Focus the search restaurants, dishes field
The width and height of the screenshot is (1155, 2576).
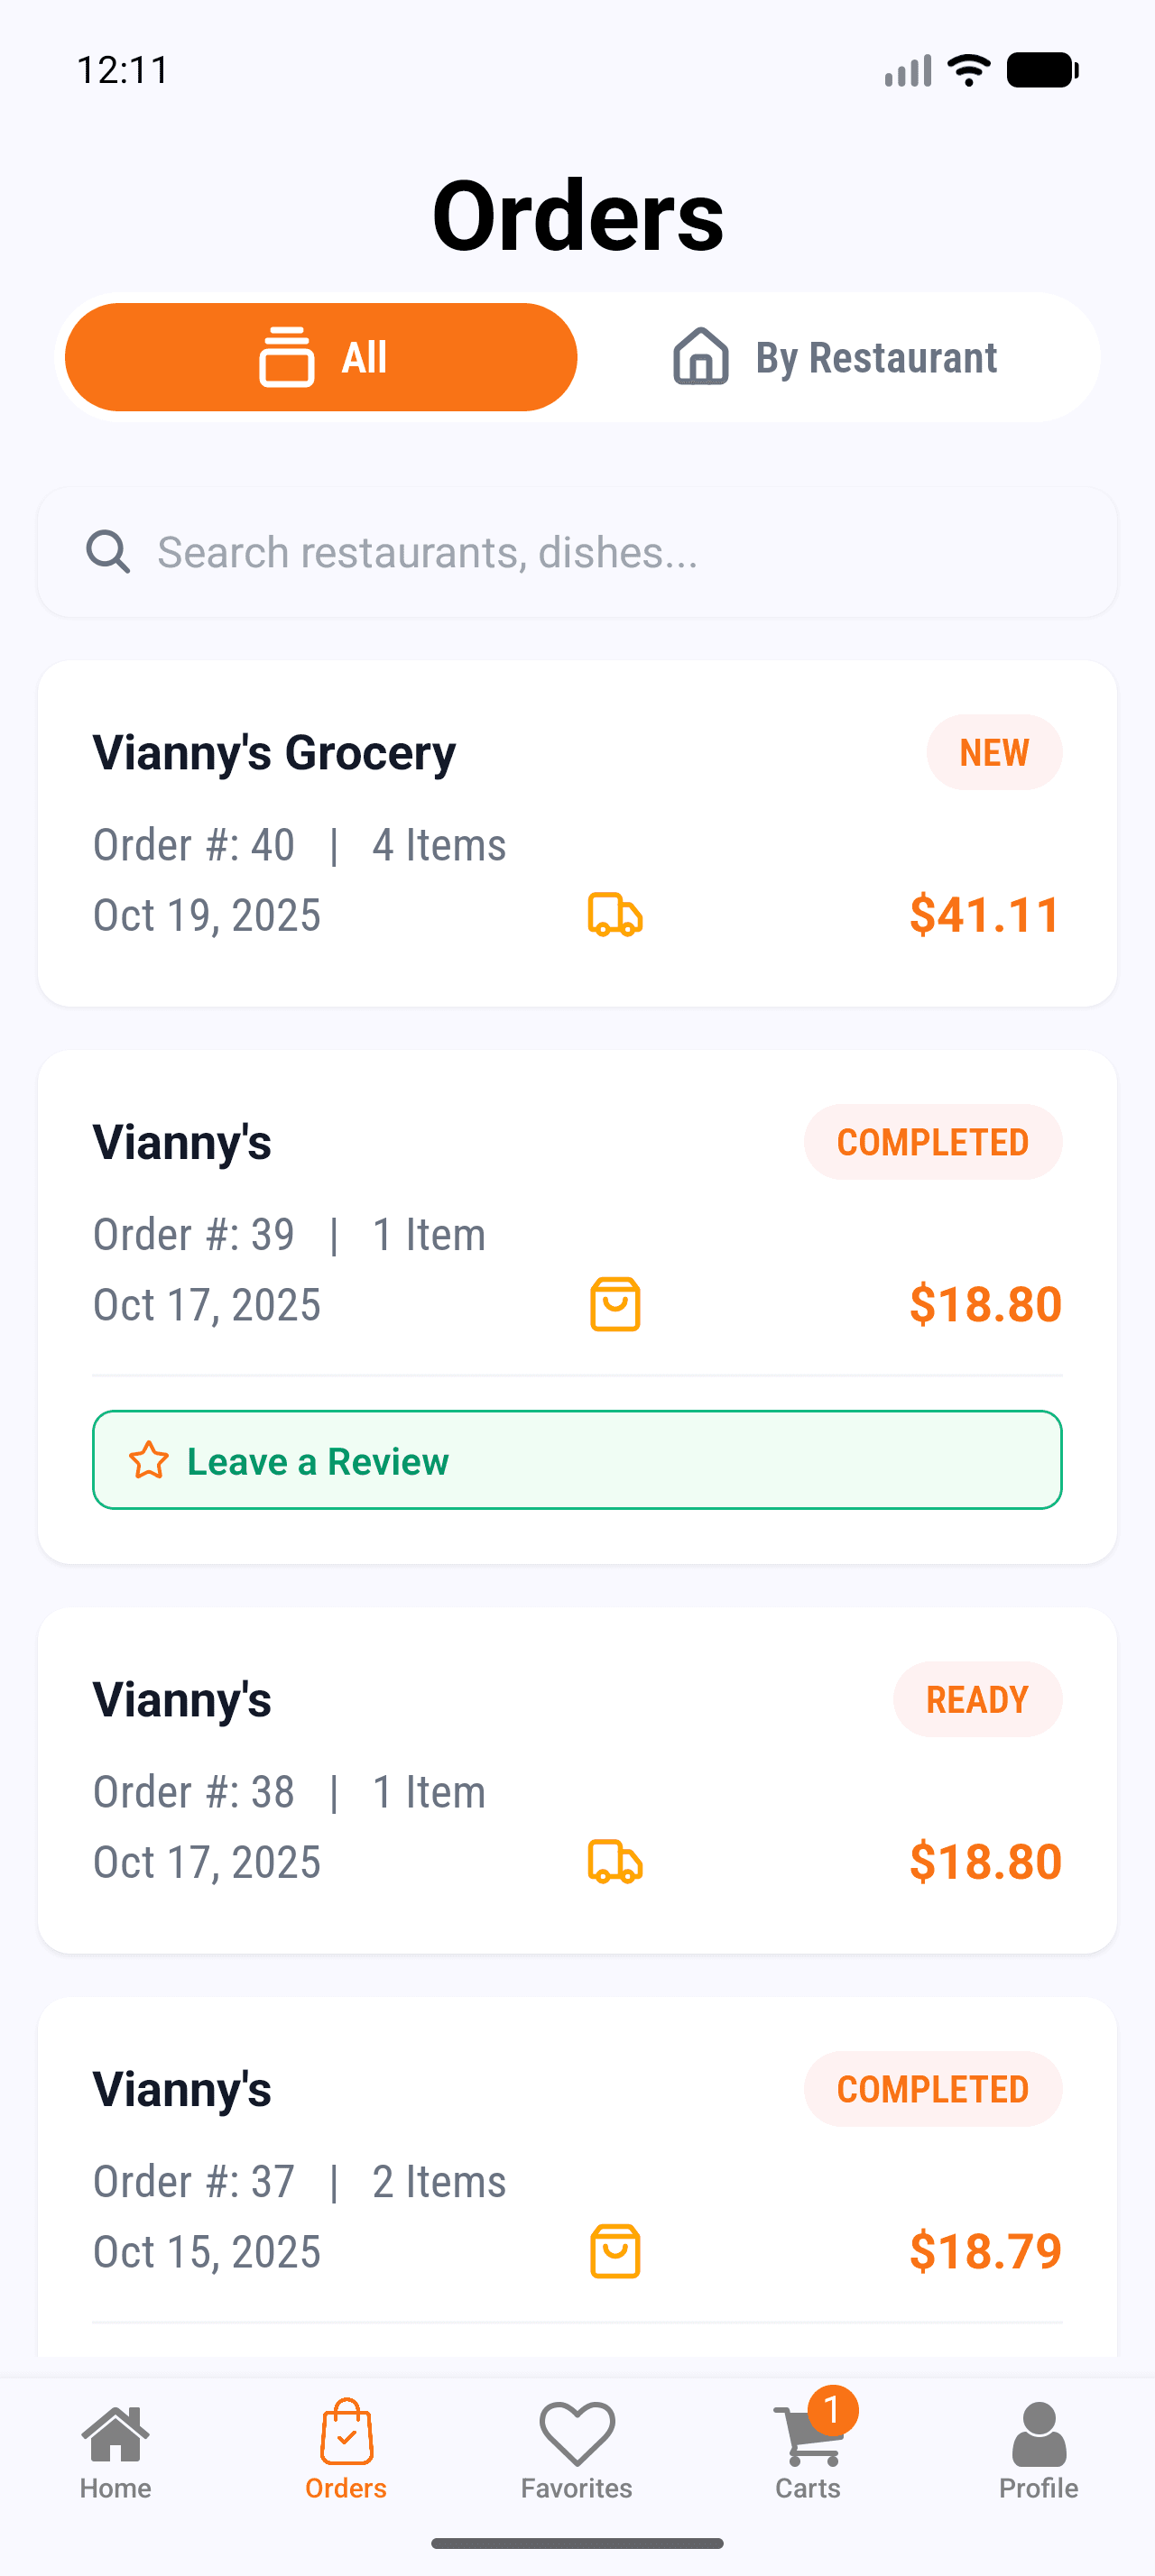[x=600, y=552]
